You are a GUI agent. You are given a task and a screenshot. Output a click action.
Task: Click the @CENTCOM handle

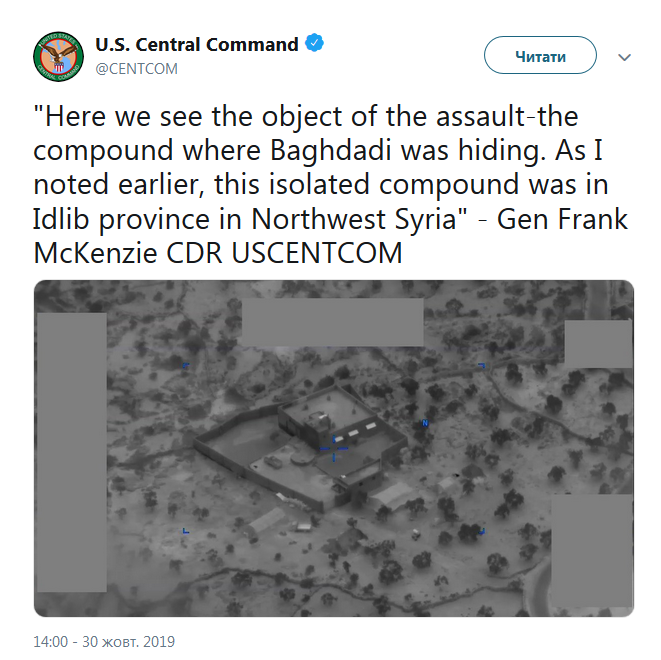point(136,68)
